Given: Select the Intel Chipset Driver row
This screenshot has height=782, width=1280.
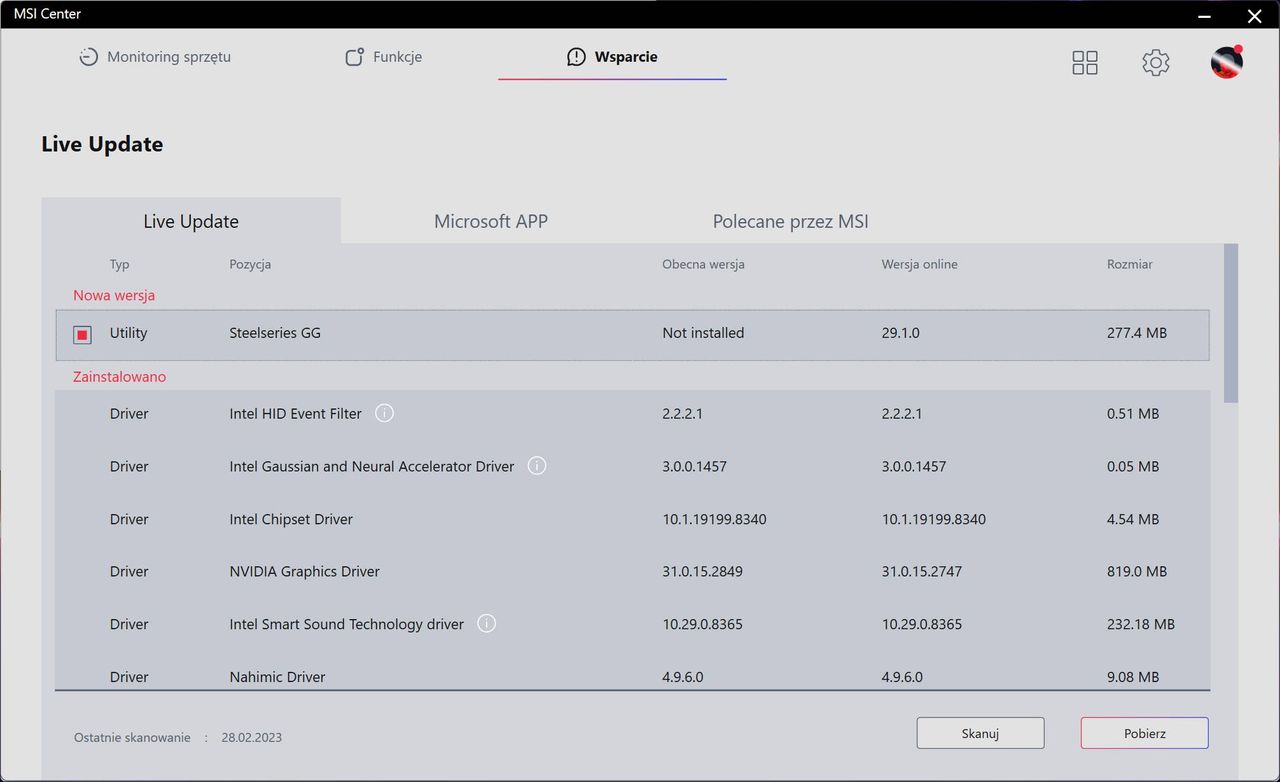Looking at the screenshot, I should (632, 519).
